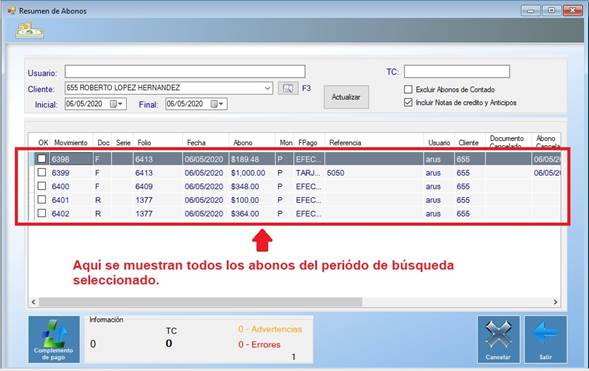
Task: Tick the OK checkbox for movement 6402
Action: coord(42,213)
